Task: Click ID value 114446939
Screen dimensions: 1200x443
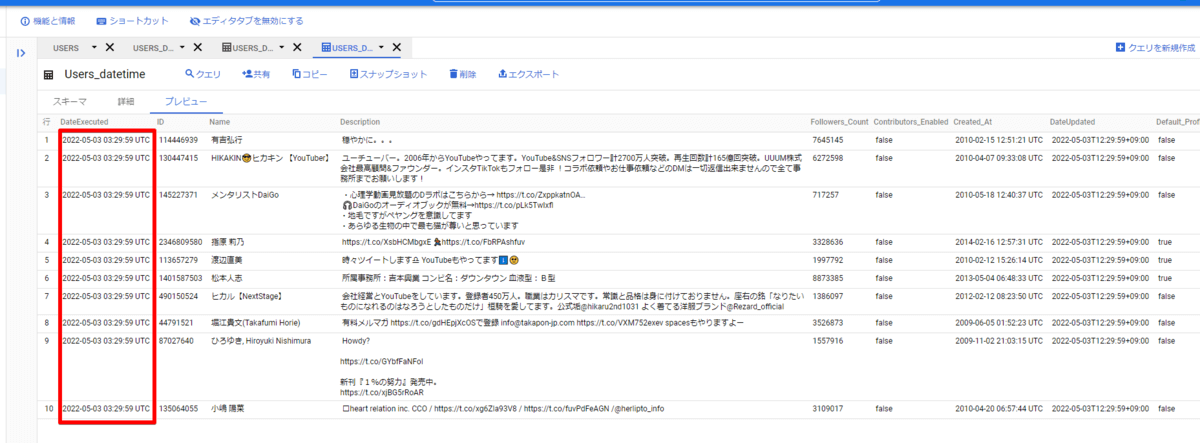Action: point(179,140)
